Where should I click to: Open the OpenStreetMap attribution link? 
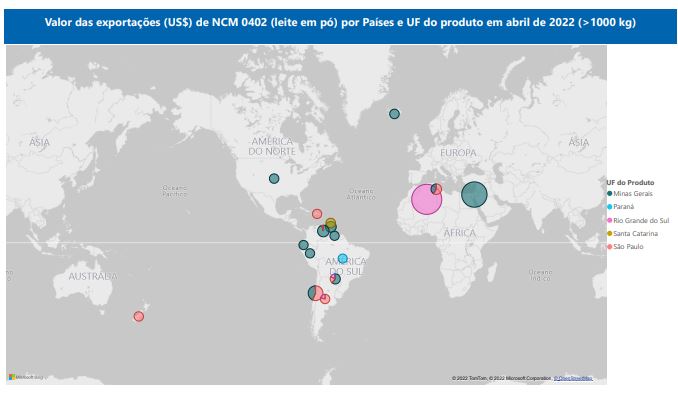[573, 378]
